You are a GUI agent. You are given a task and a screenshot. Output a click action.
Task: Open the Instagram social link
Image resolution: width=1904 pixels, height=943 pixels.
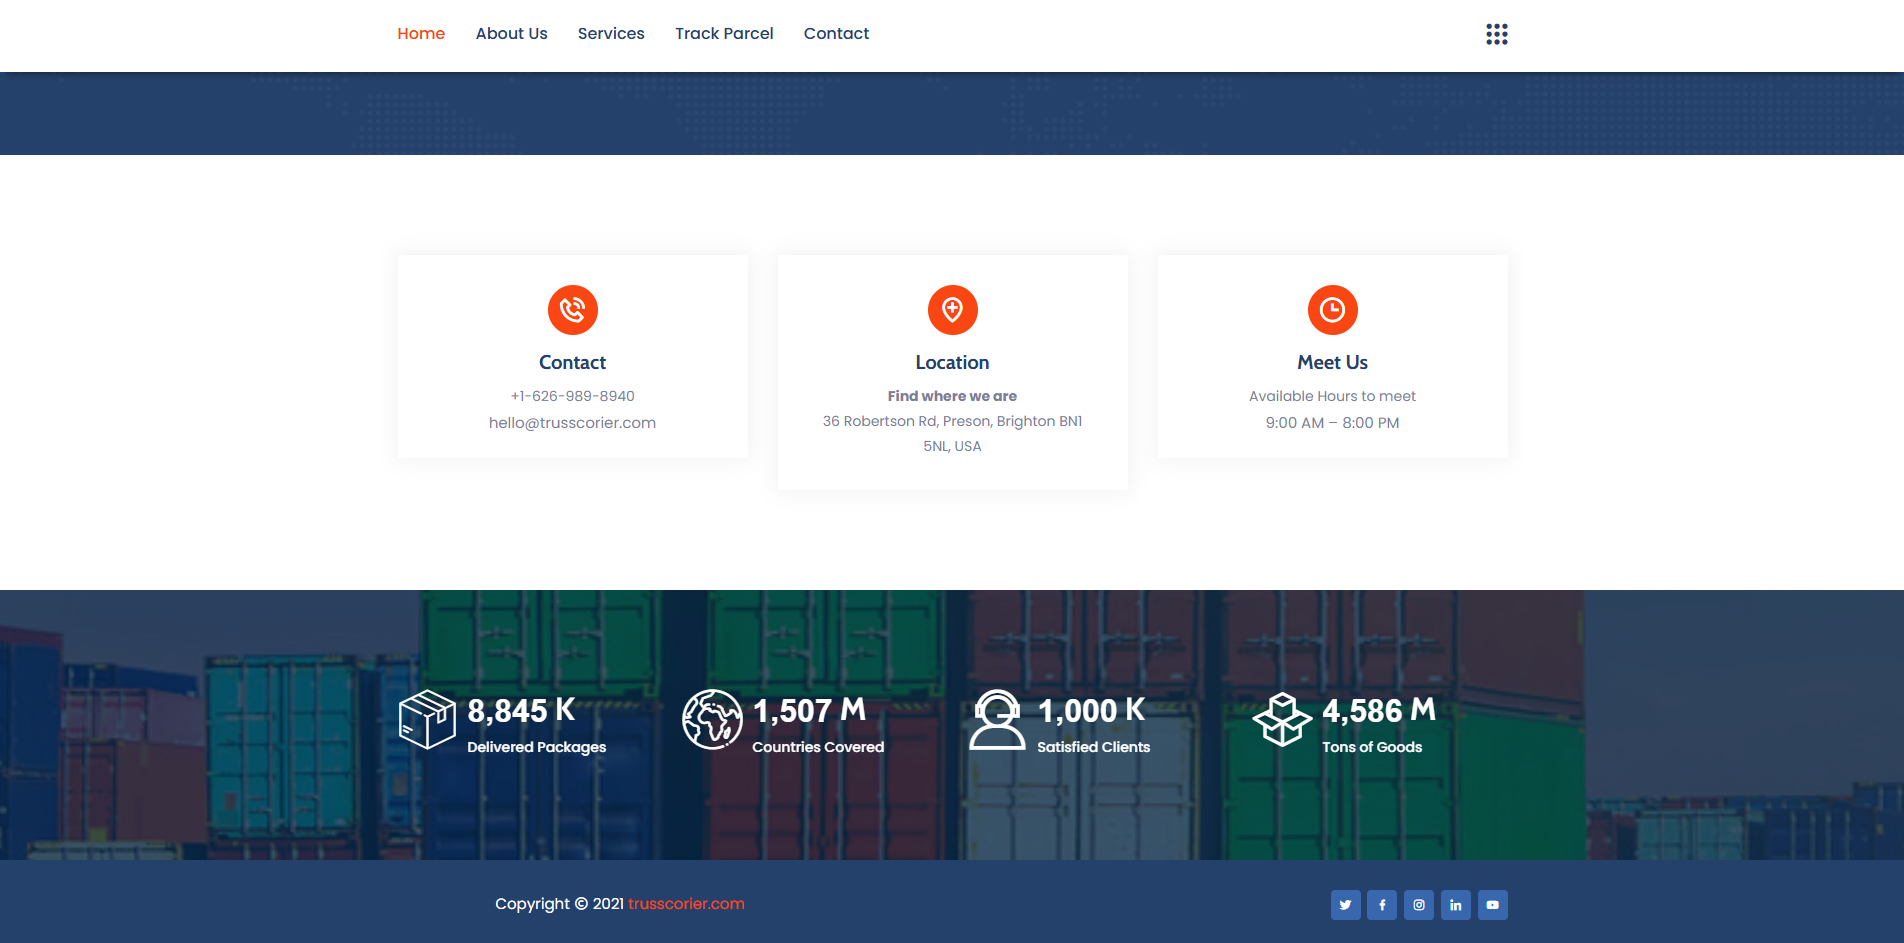coord(1419,905)
